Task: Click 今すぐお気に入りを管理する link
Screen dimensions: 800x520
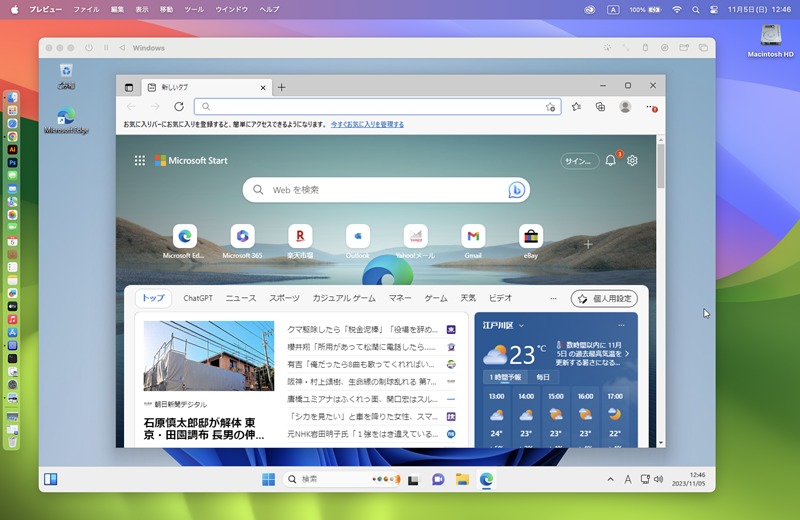Action: click(367, 124)
